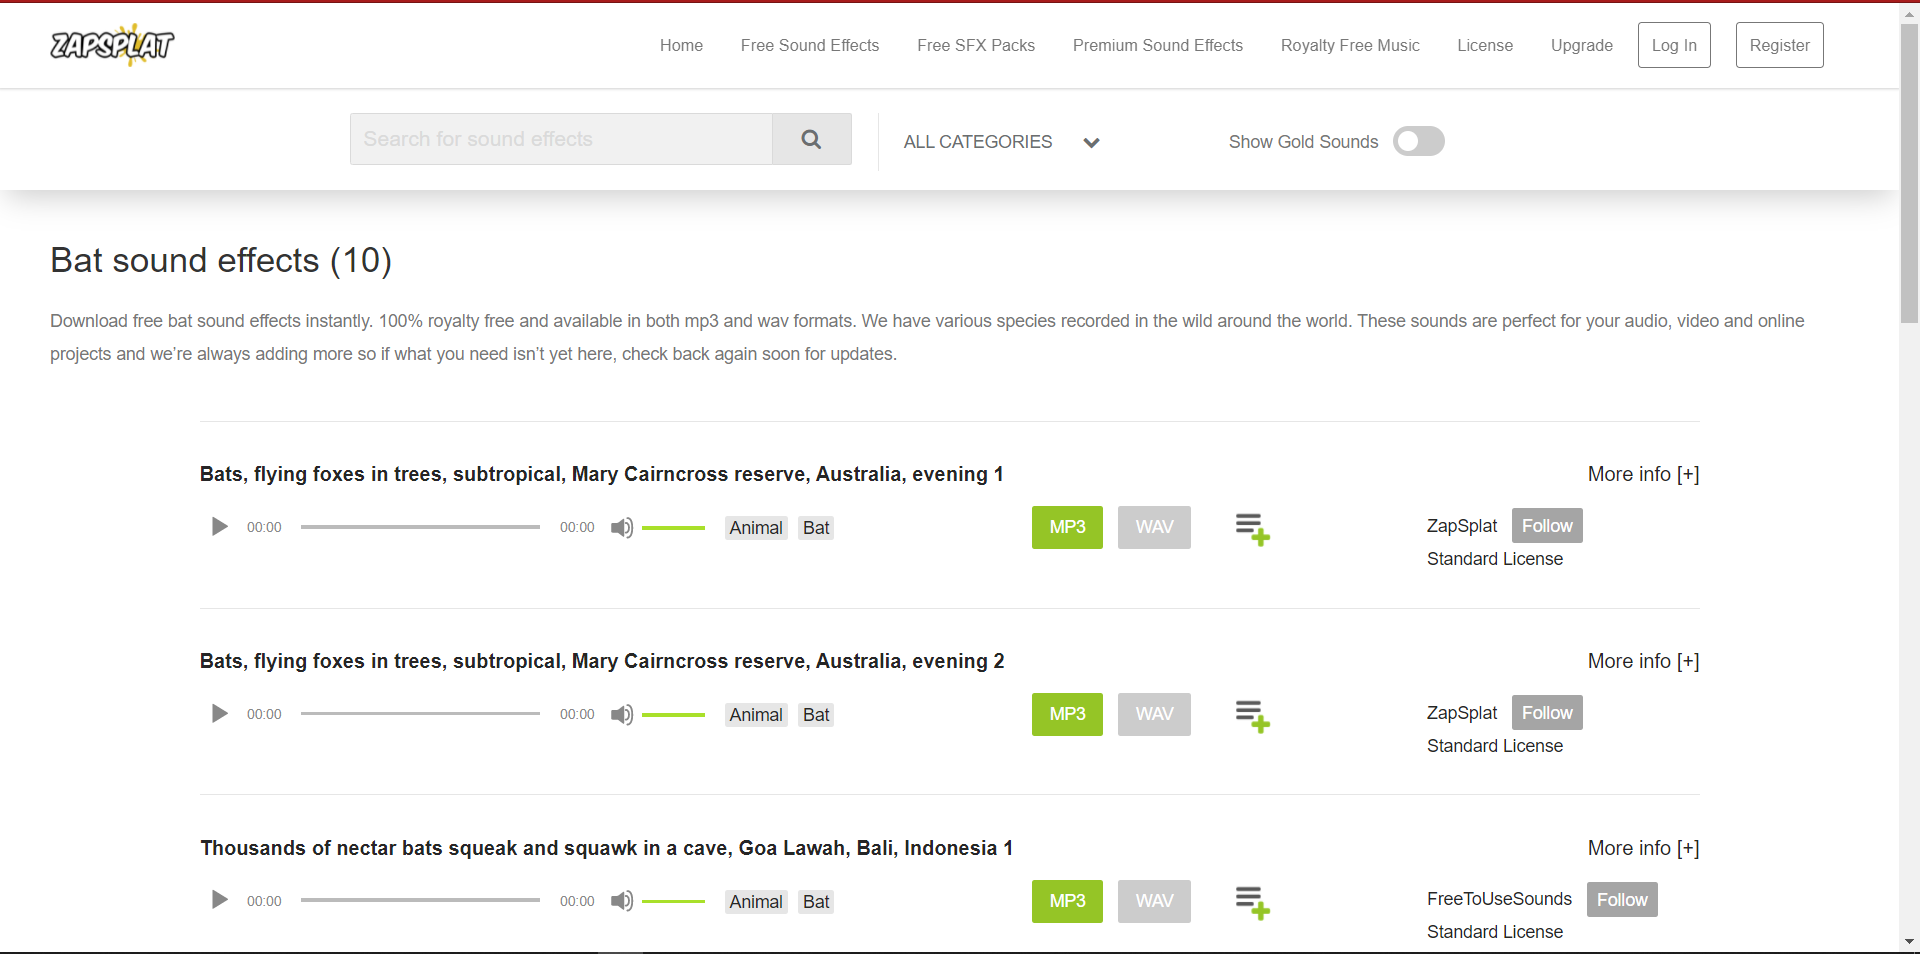Open the ALL CATEGORIES dropdown

point(1001,142)
